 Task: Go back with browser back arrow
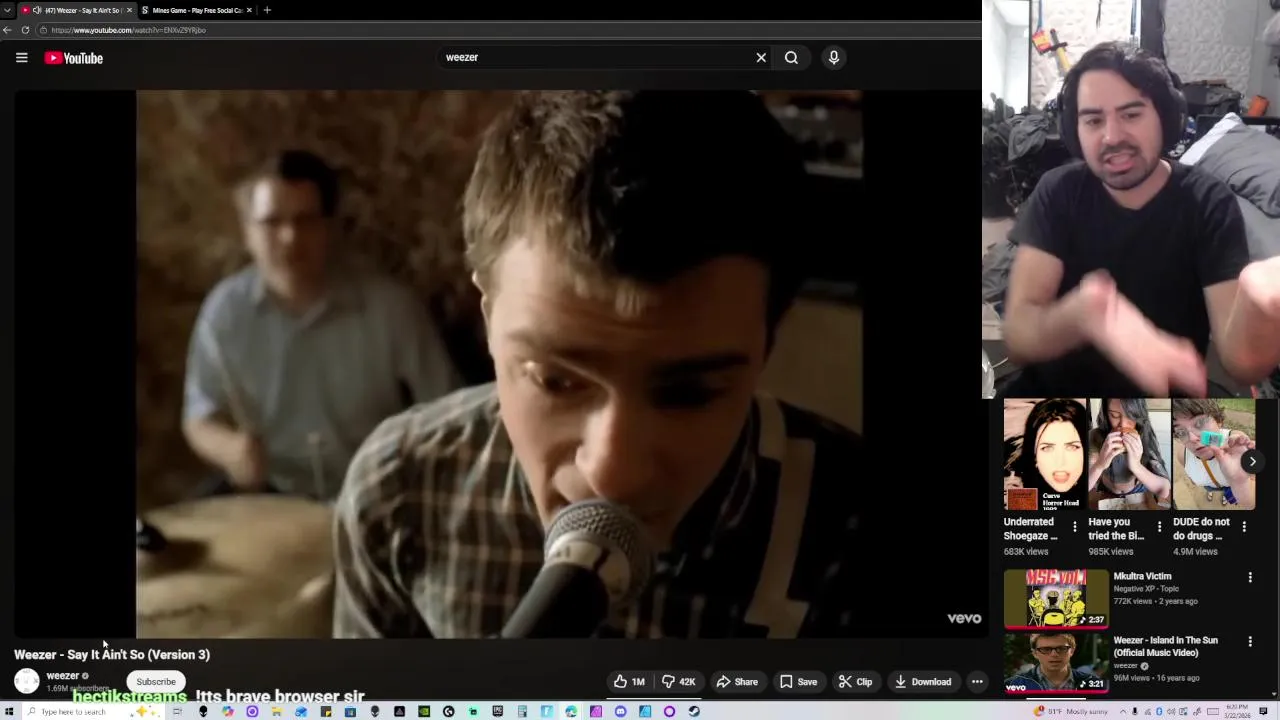tap(8, 30)
